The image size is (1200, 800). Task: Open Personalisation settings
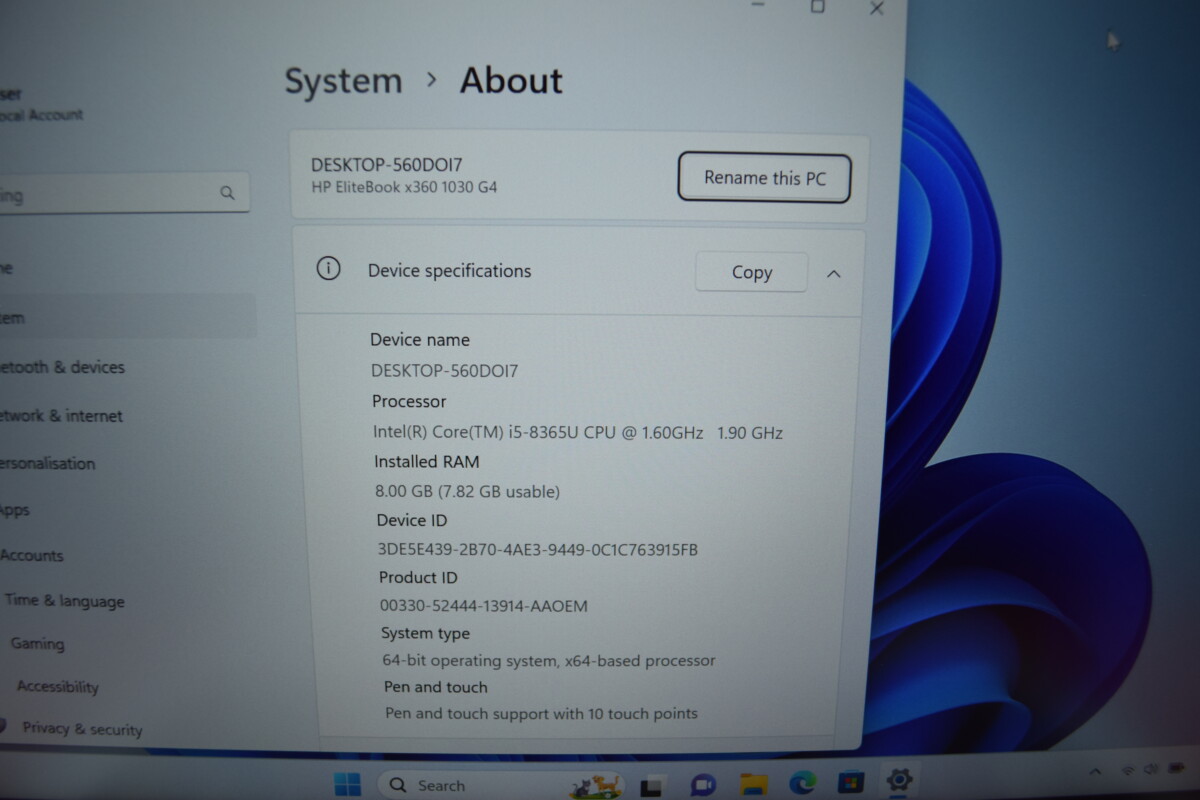(48, 463)
